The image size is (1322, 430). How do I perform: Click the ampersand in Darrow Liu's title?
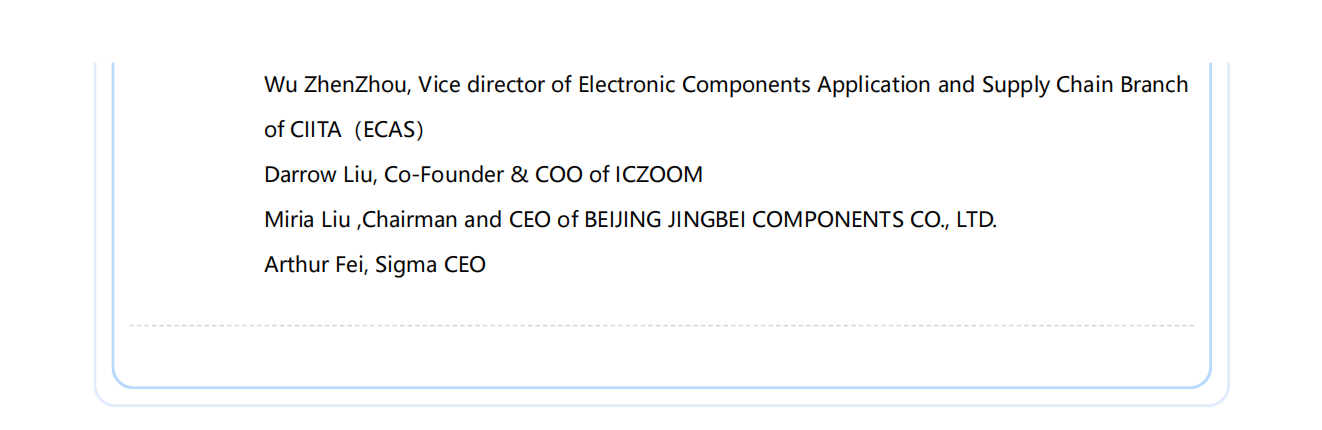click(x=519, y=175)
